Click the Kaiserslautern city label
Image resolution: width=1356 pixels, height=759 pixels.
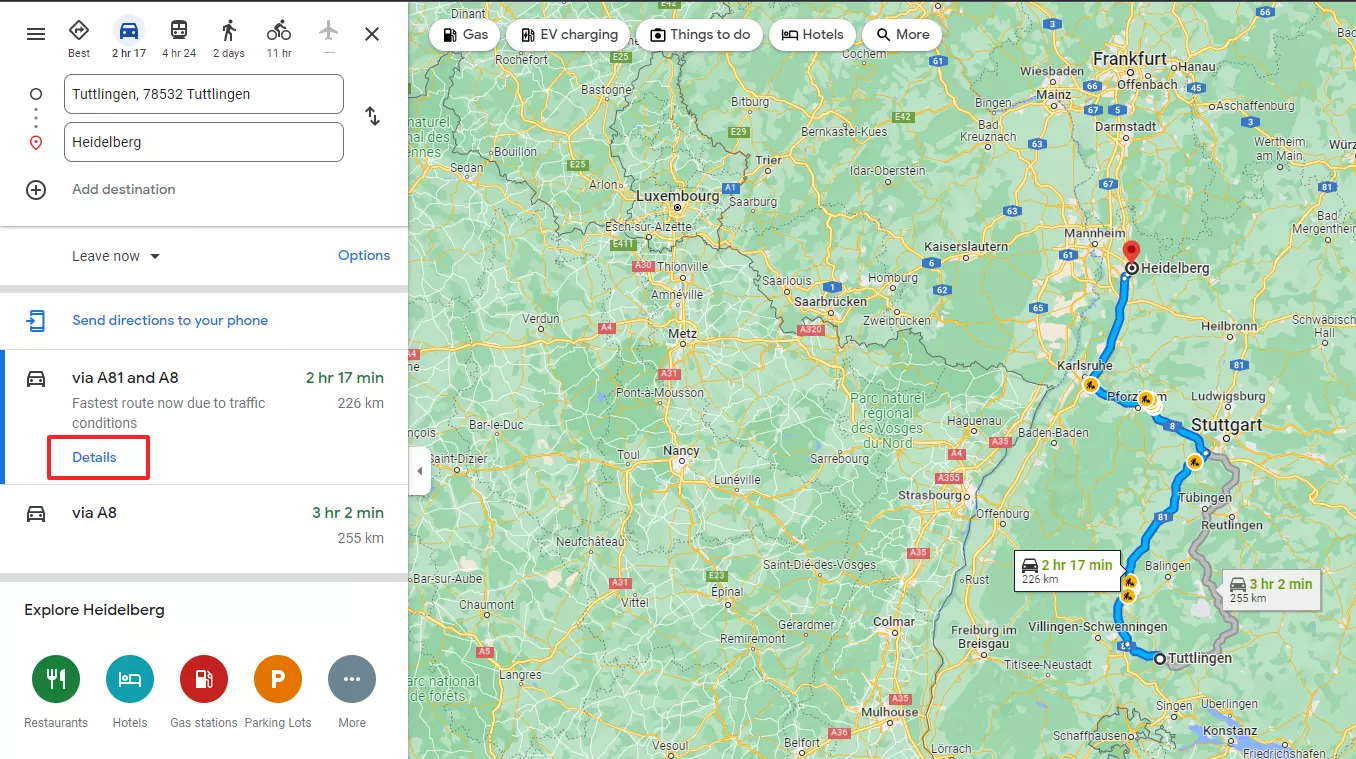tap(965, 246)
